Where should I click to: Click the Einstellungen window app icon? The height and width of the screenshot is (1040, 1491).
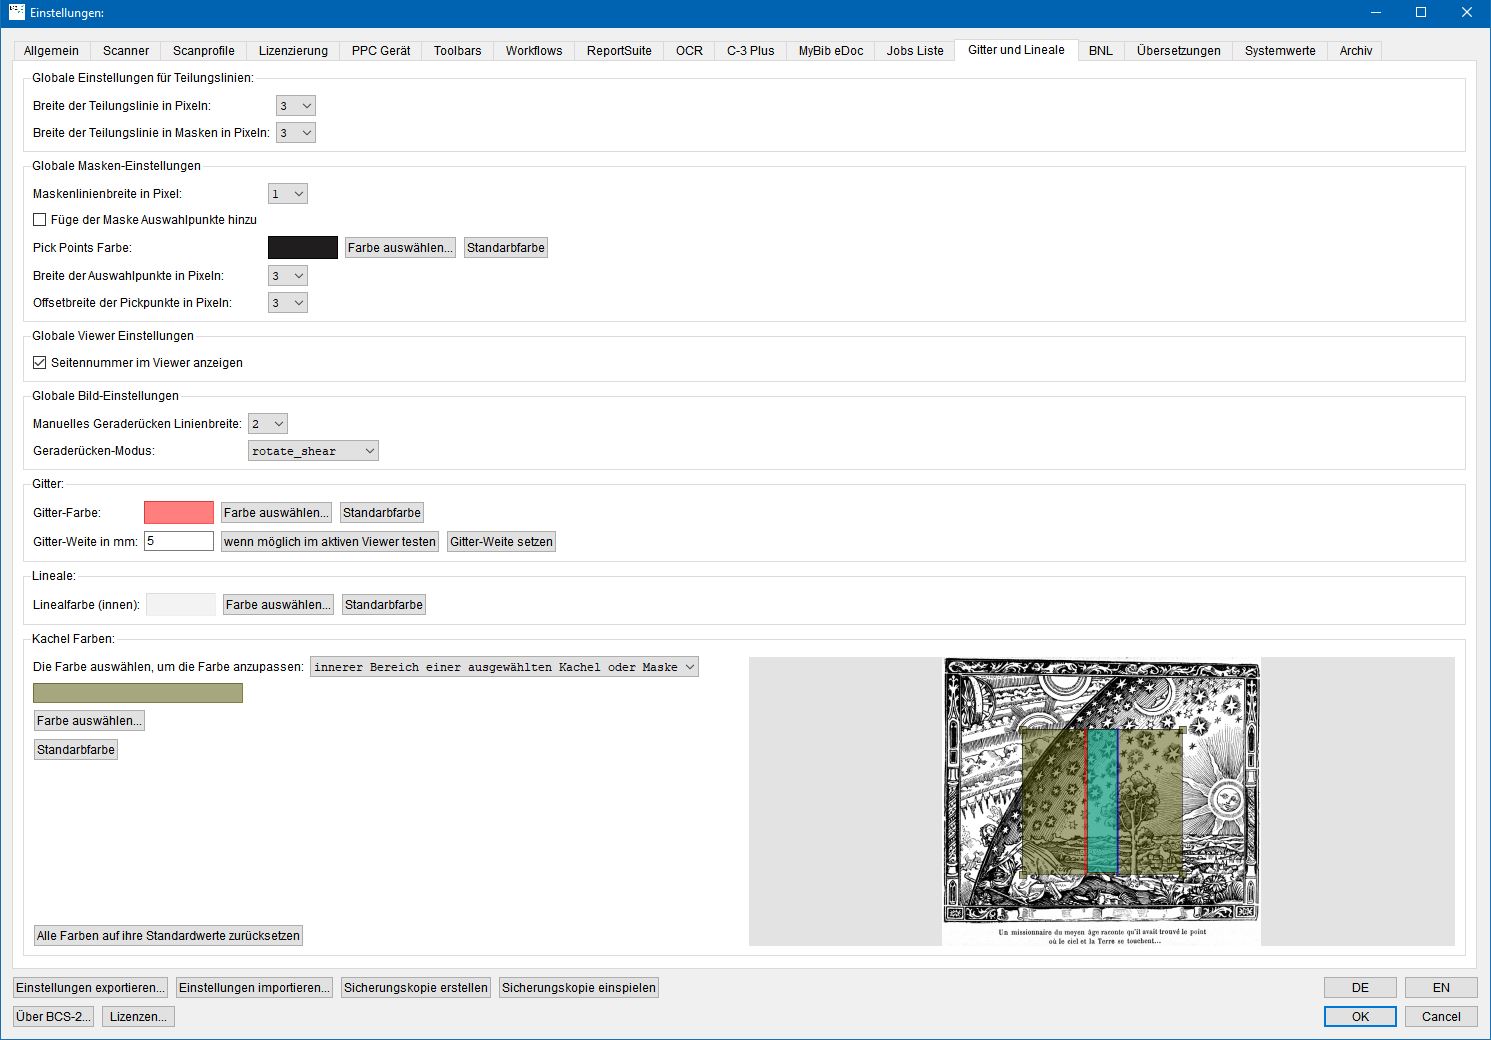(x=16, y=13)
